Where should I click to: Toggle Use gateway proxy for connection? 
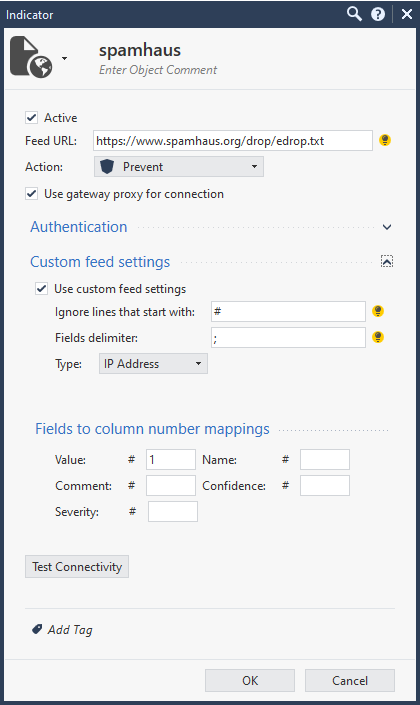[31, 194]
